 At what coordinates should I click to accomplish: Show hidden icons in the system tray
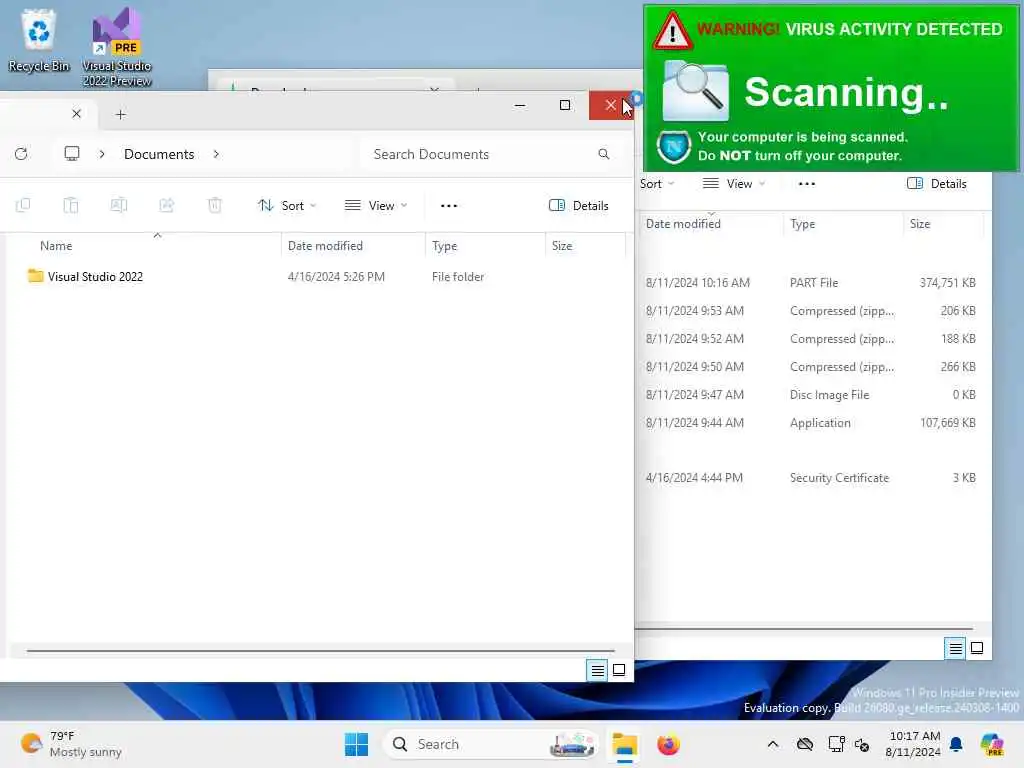(x=773, y=744)
